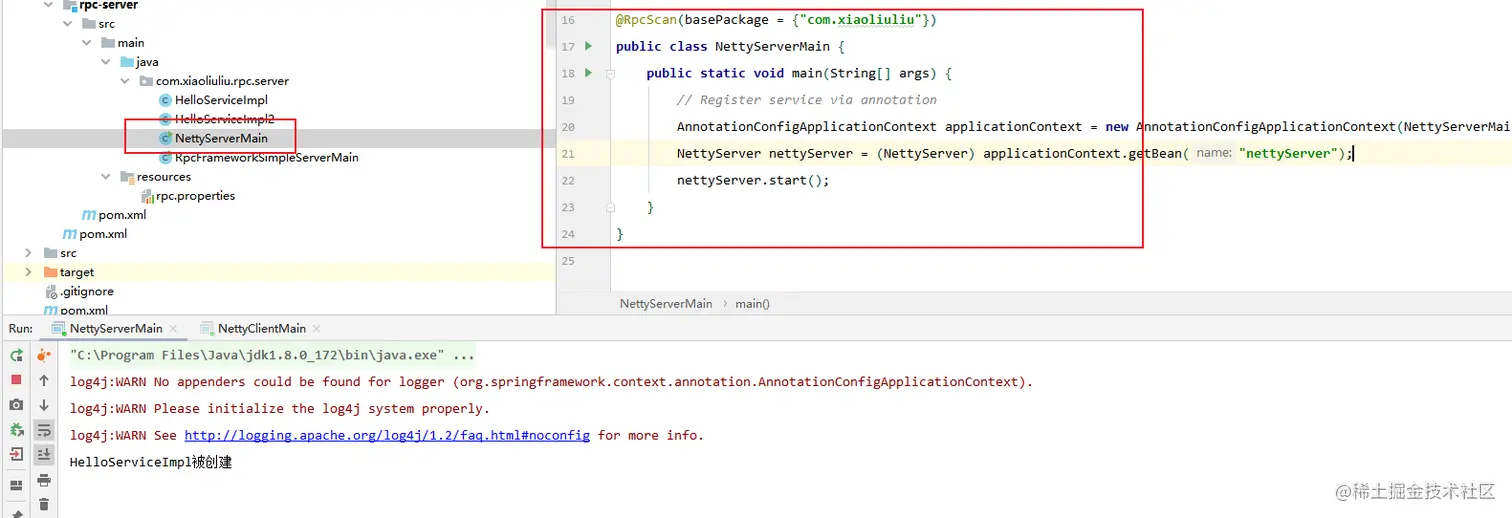Dump threads using the camera icon
The width and height of the screenshot is (1512, 518).
point(16,405)
